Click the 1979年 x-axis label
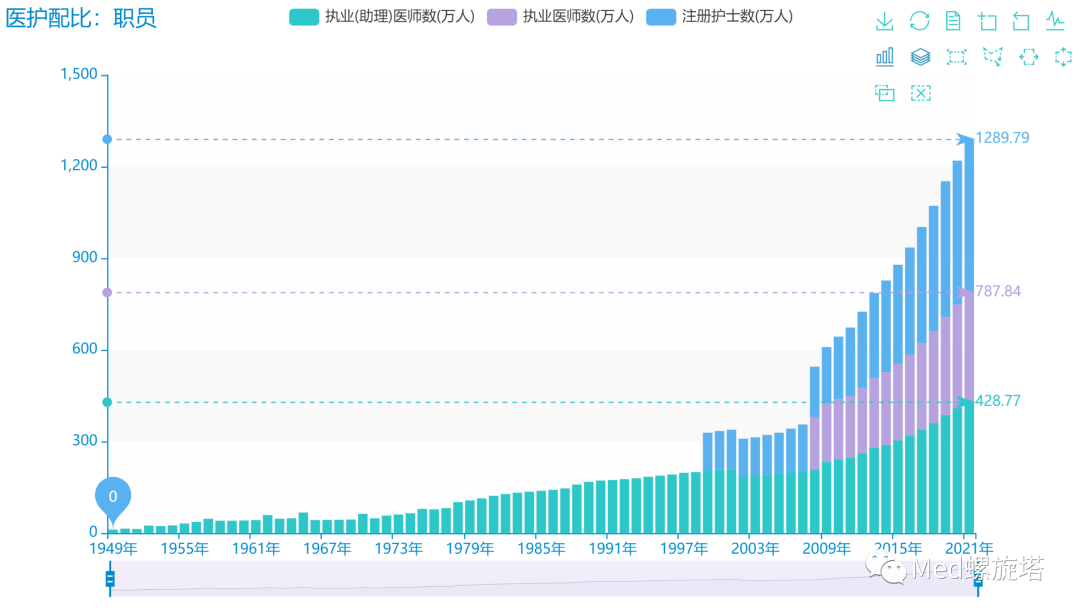 [x=470, y=549]
